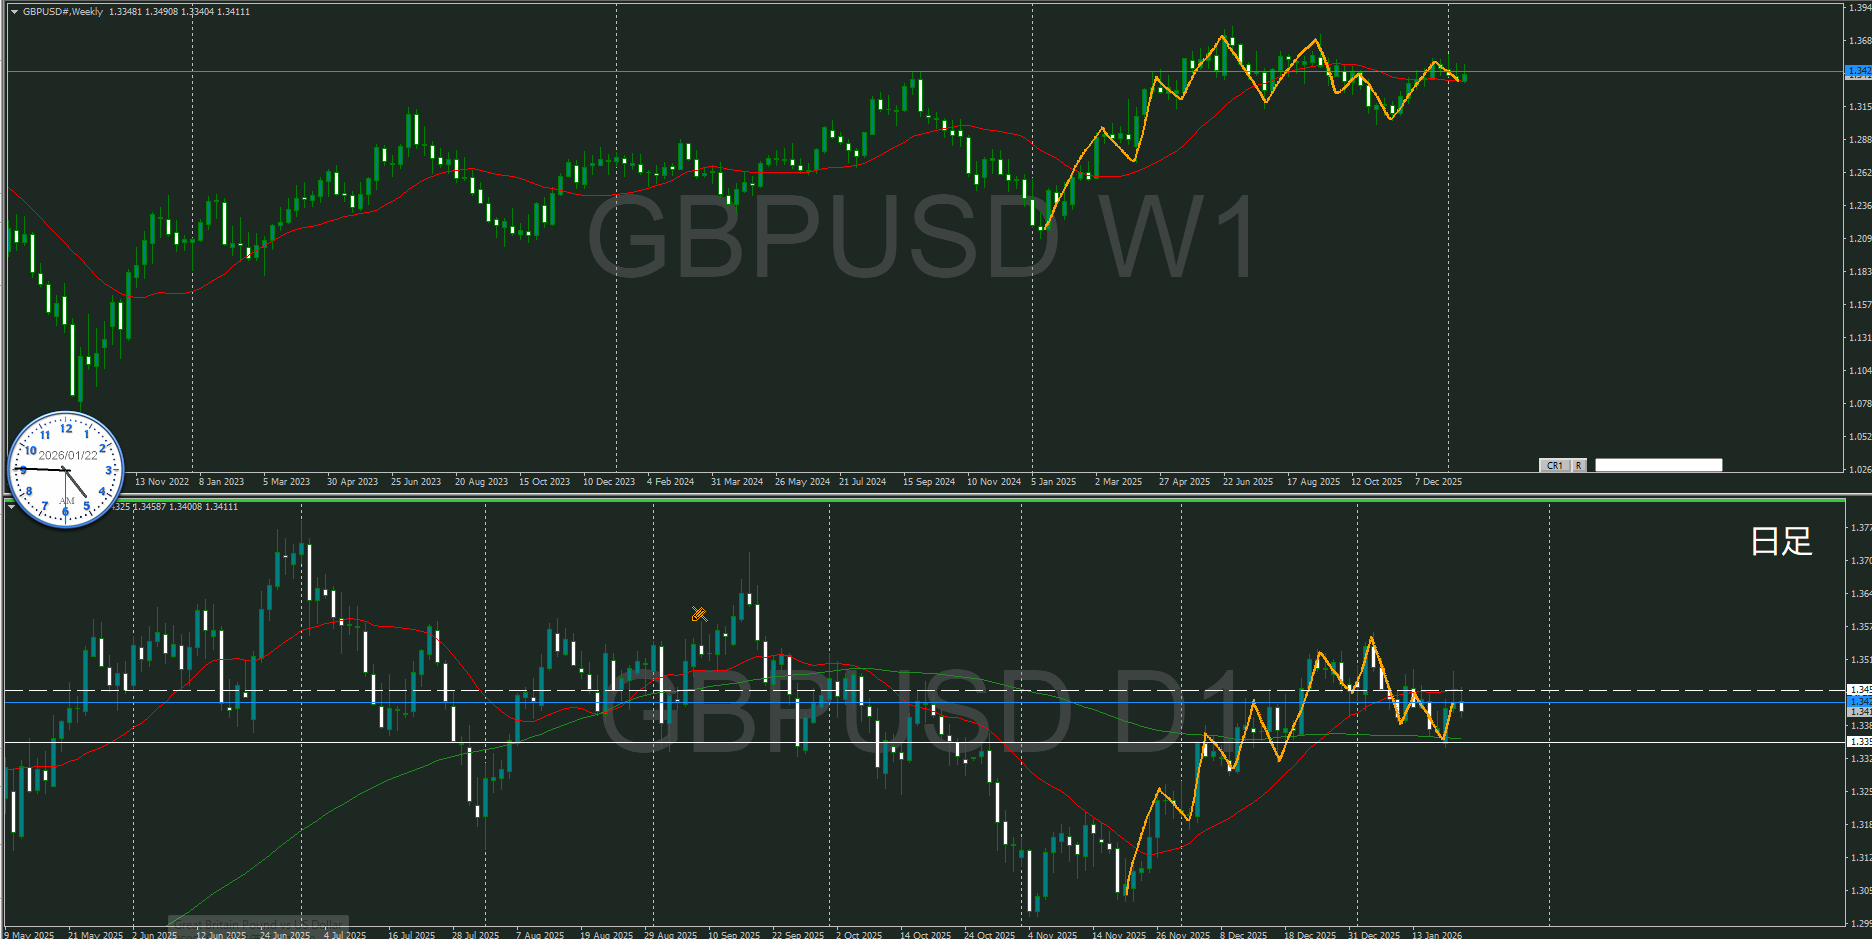Click the '4 Nov 2025' date on daily time axis
Screen dimensions: 1872x939
(x=1052, y=935)
